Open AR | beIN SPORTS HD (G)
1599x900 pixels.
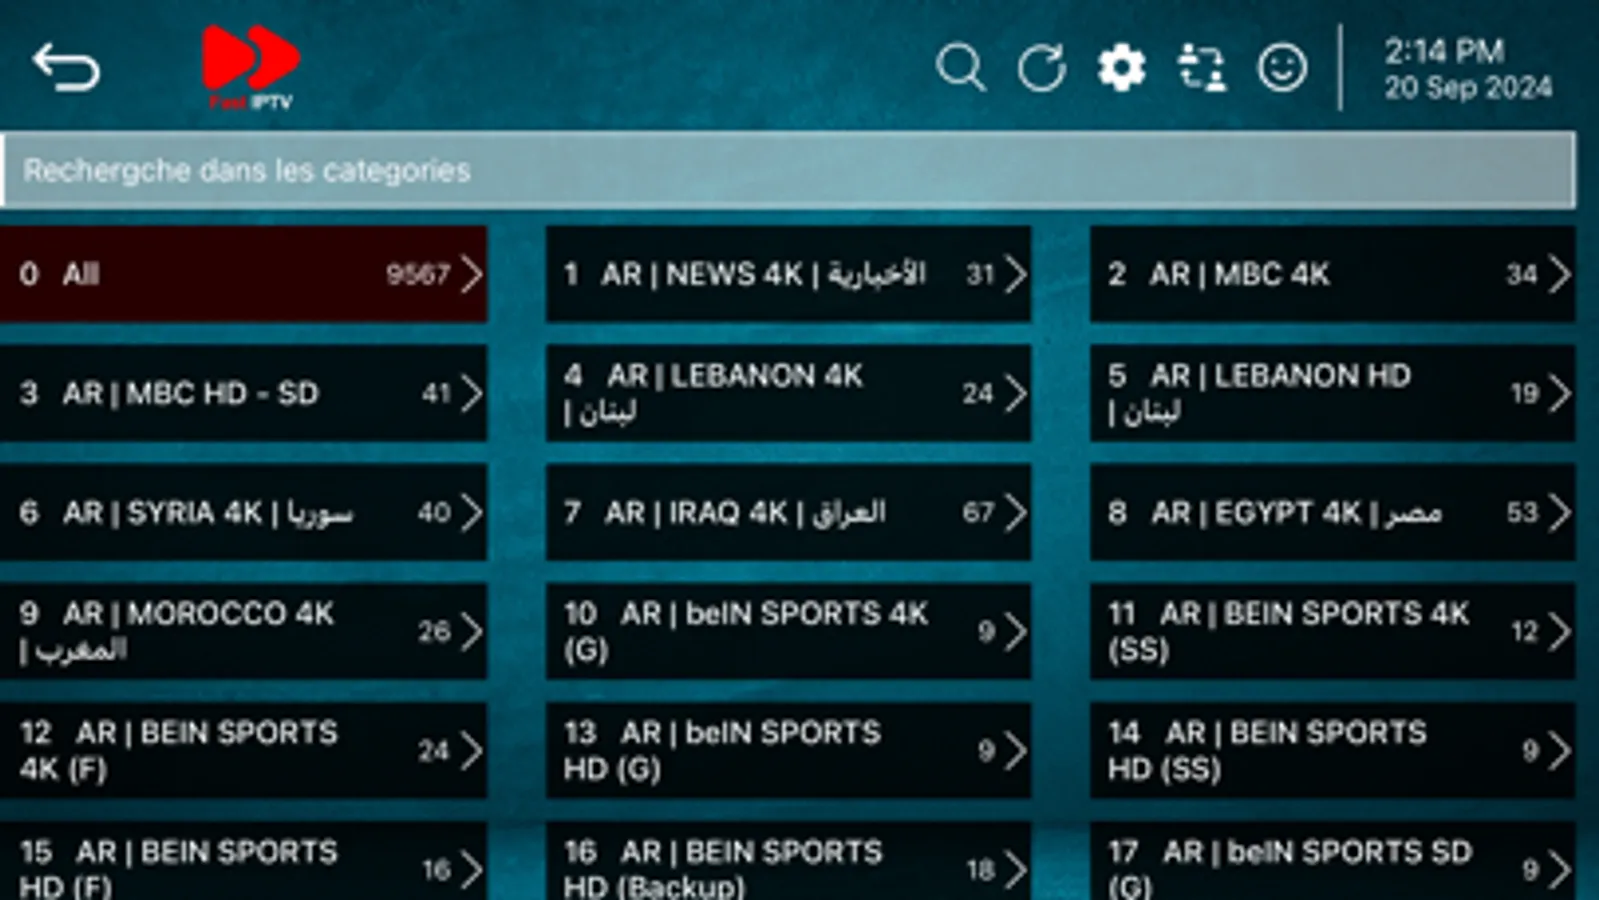(788, 750)
